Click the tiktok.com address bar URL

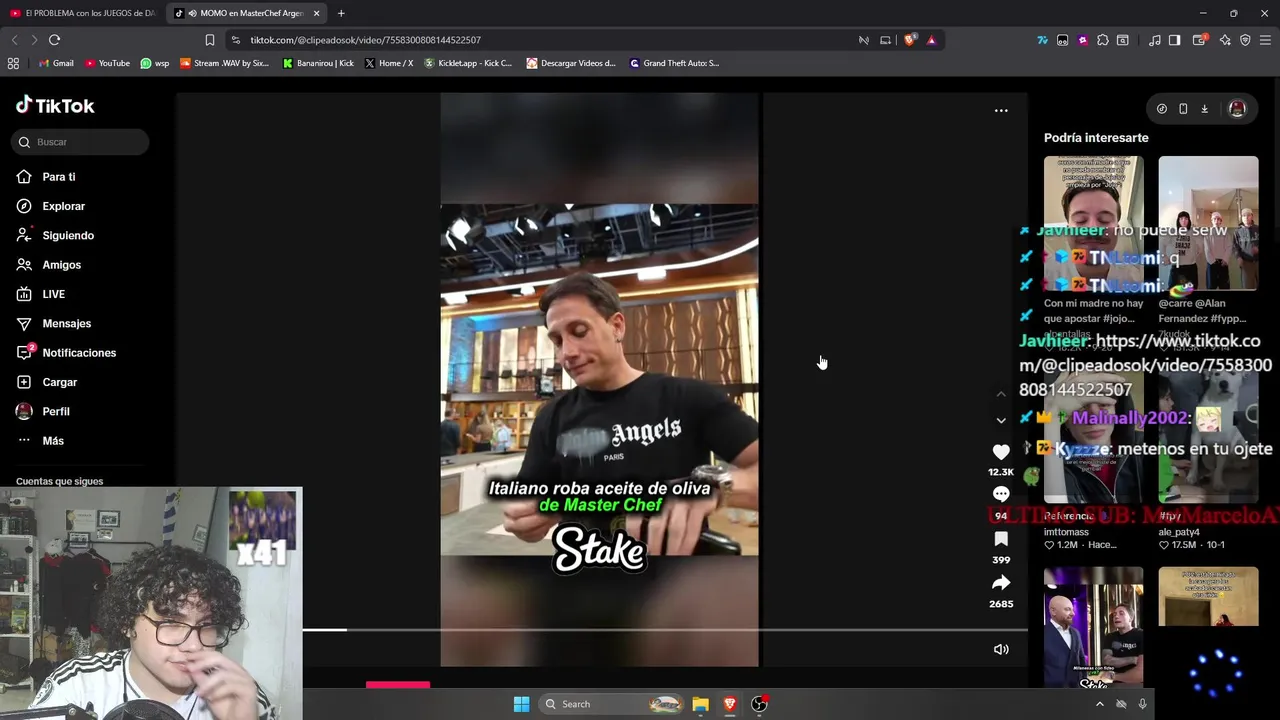pyautogui.click(x=365, y=40)
